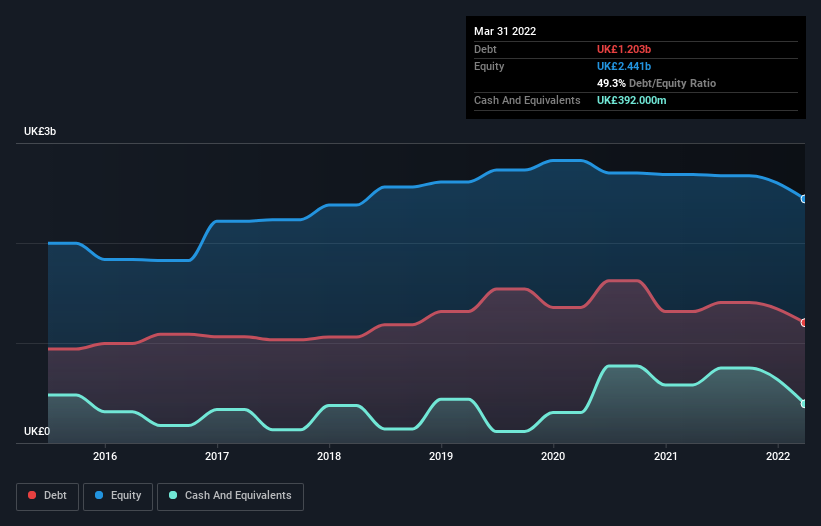Screen dimensions: 821x526
Task: Toggle the Cash And Equivalents legend button
Action: coord(230,496)
